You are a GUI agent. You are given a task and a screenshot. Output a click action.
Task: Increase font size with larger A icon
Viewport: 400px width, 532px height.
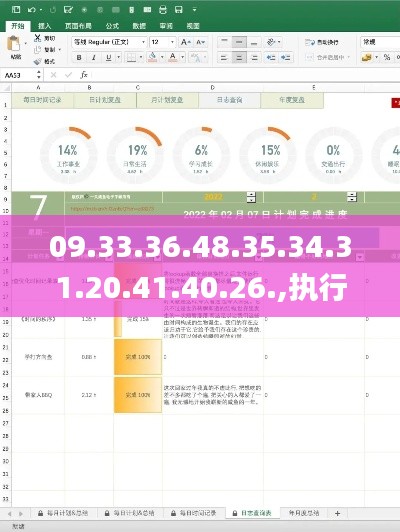pyautogui.click(x=186, y=42)
